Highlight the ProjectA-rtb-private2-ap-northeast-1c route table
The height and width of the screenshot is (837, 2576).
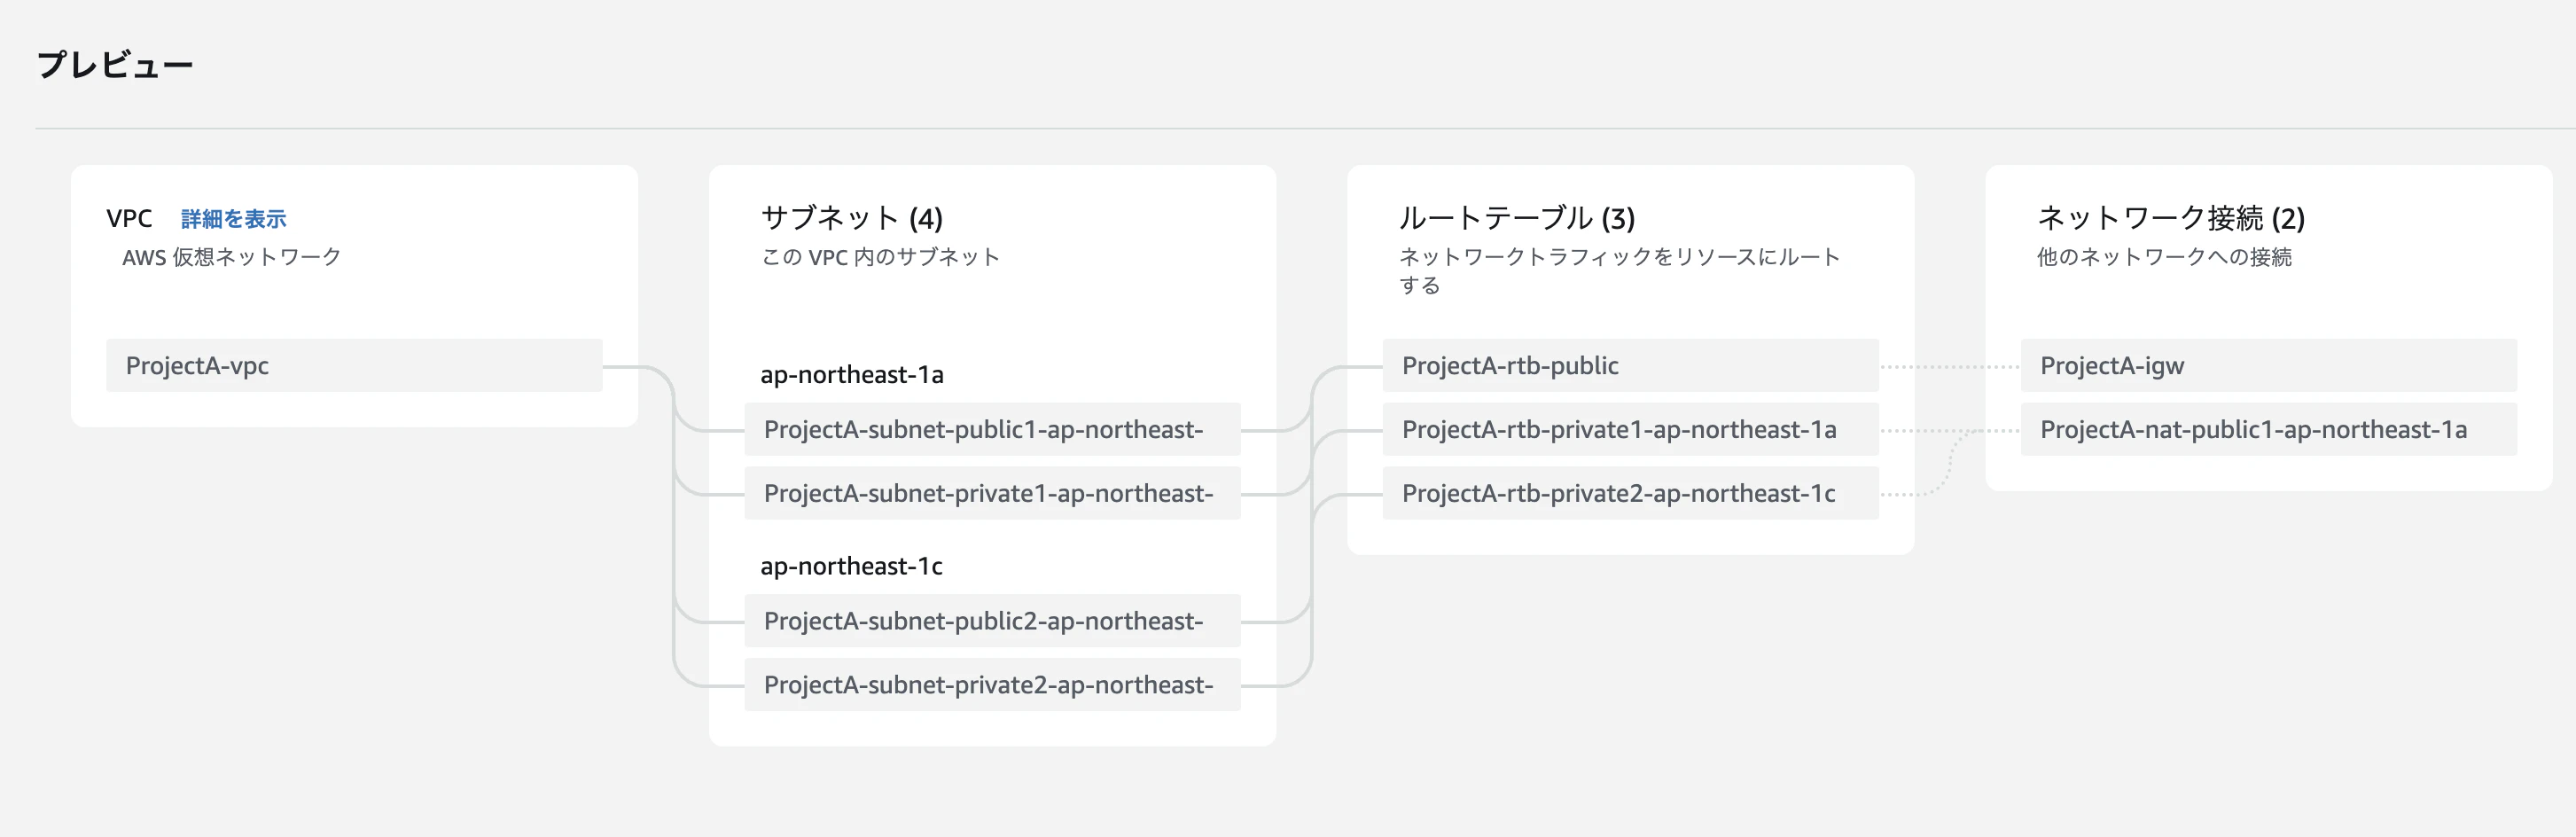[x=1629, y=494]
